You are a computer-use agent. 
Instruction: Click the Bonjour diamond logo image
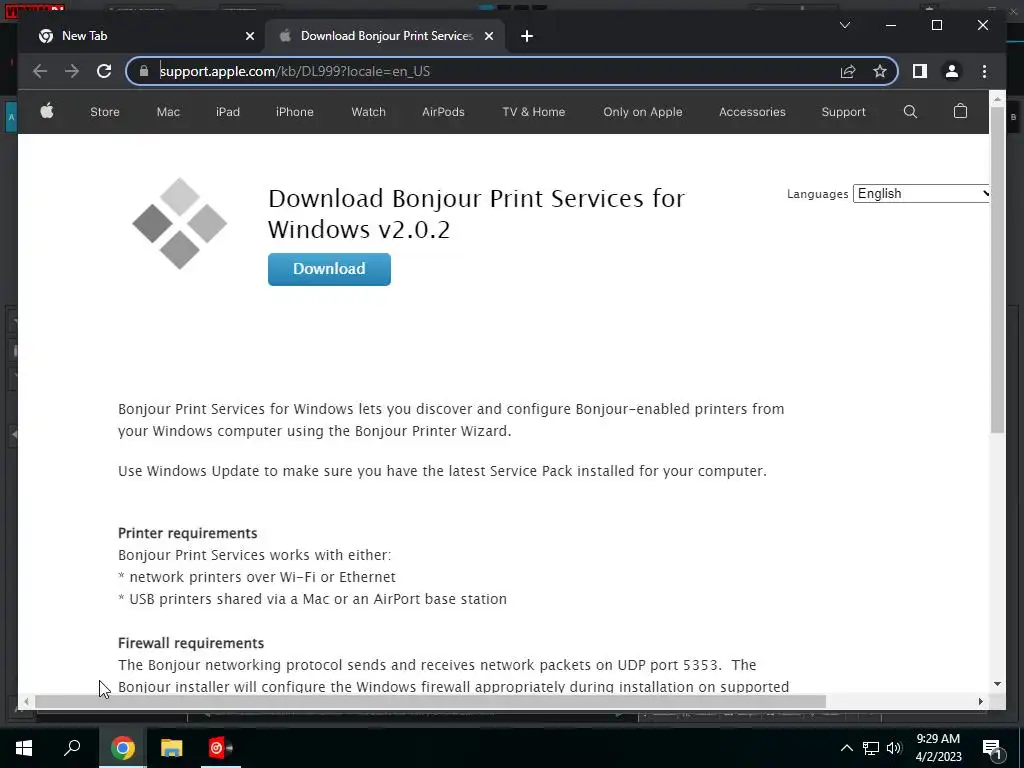click(180, 223)
